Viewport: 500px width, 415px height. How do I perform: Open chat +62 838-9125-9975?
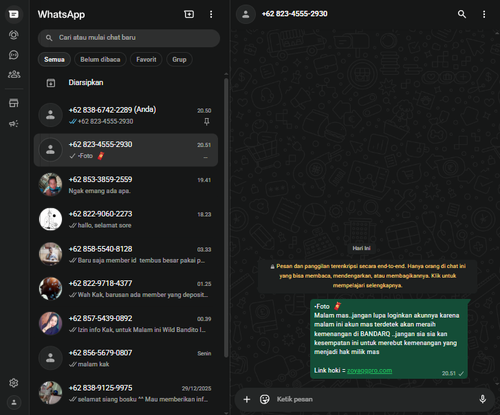tap(126, 393)
